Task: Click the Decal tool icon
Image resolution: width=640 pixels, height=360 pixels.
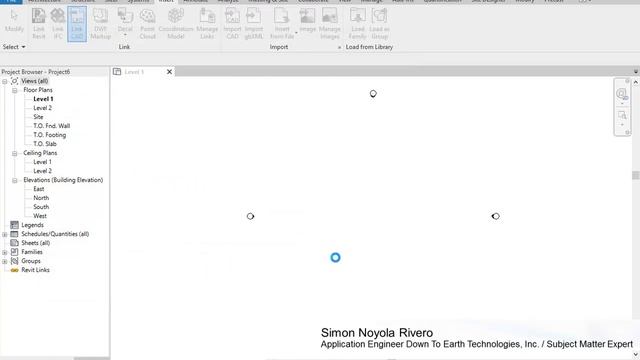Action: coord(125,16)
